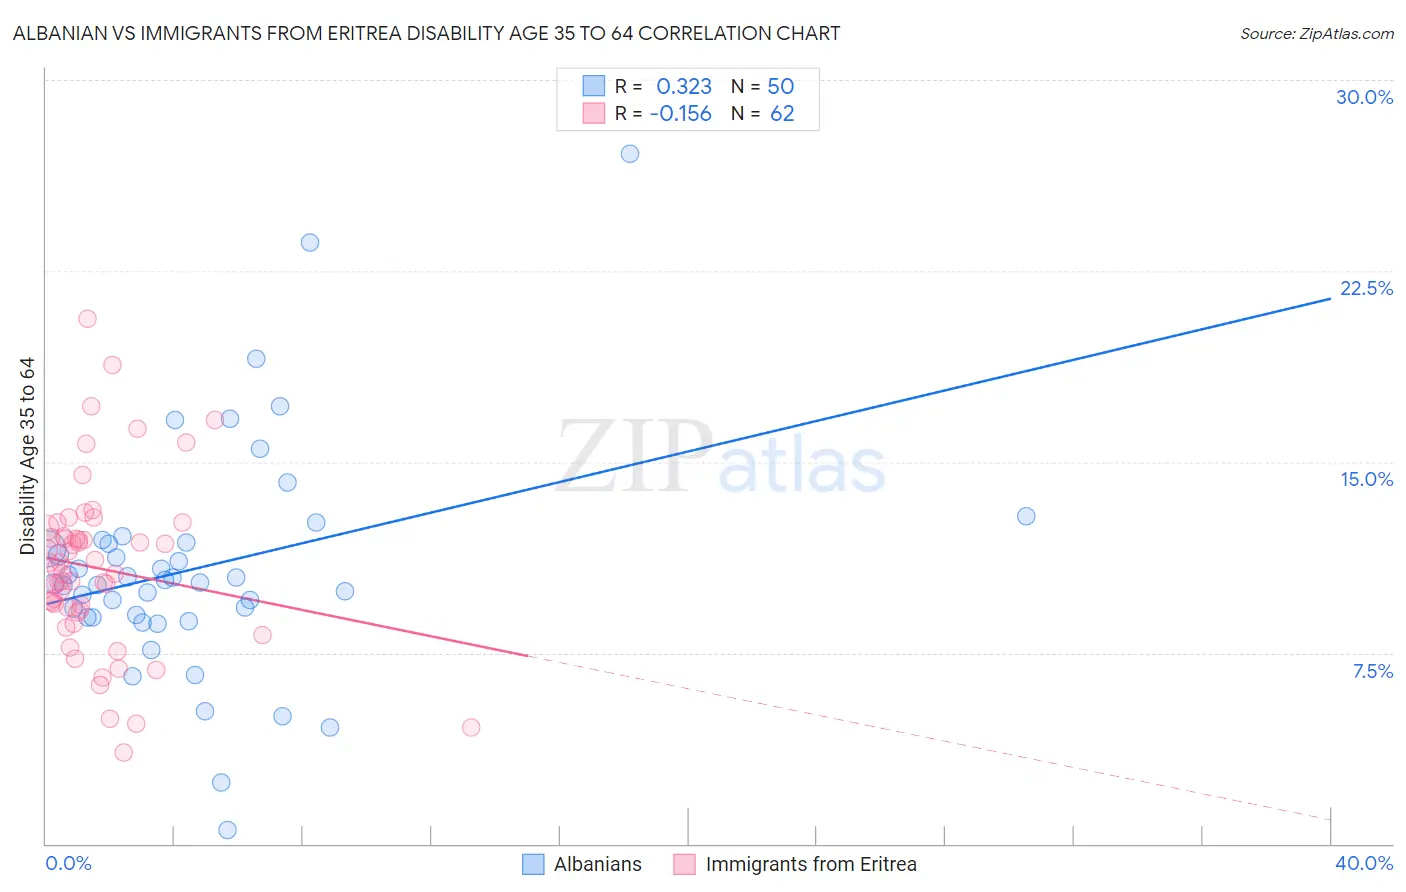This screenshot has height=892, width=1406.
Task: Click the lowest blue point near the x-axis
Action: [x=227, y=830]
